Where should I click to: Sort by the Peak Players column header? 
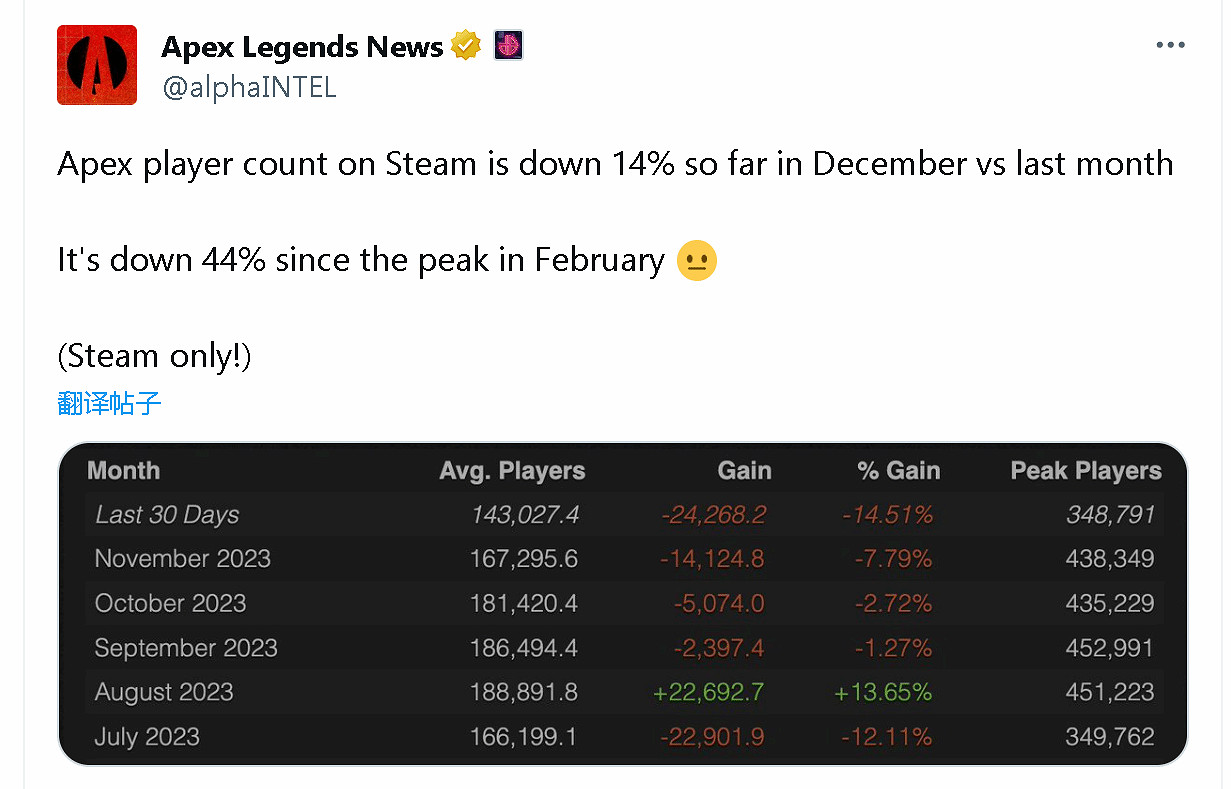(x=1086, y=470)
